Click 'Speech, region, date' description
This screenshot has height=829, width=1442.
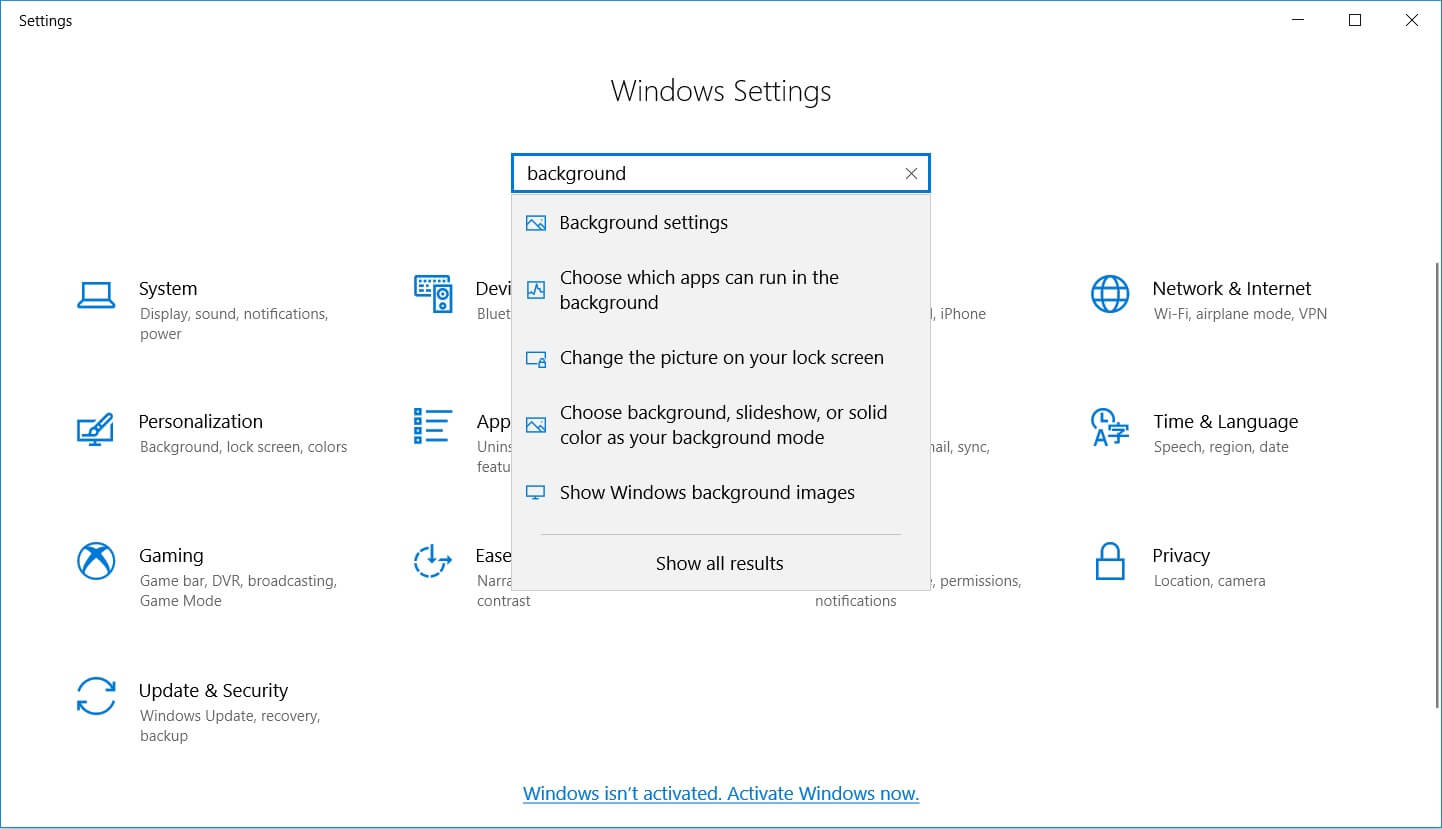click(1221, 447)
